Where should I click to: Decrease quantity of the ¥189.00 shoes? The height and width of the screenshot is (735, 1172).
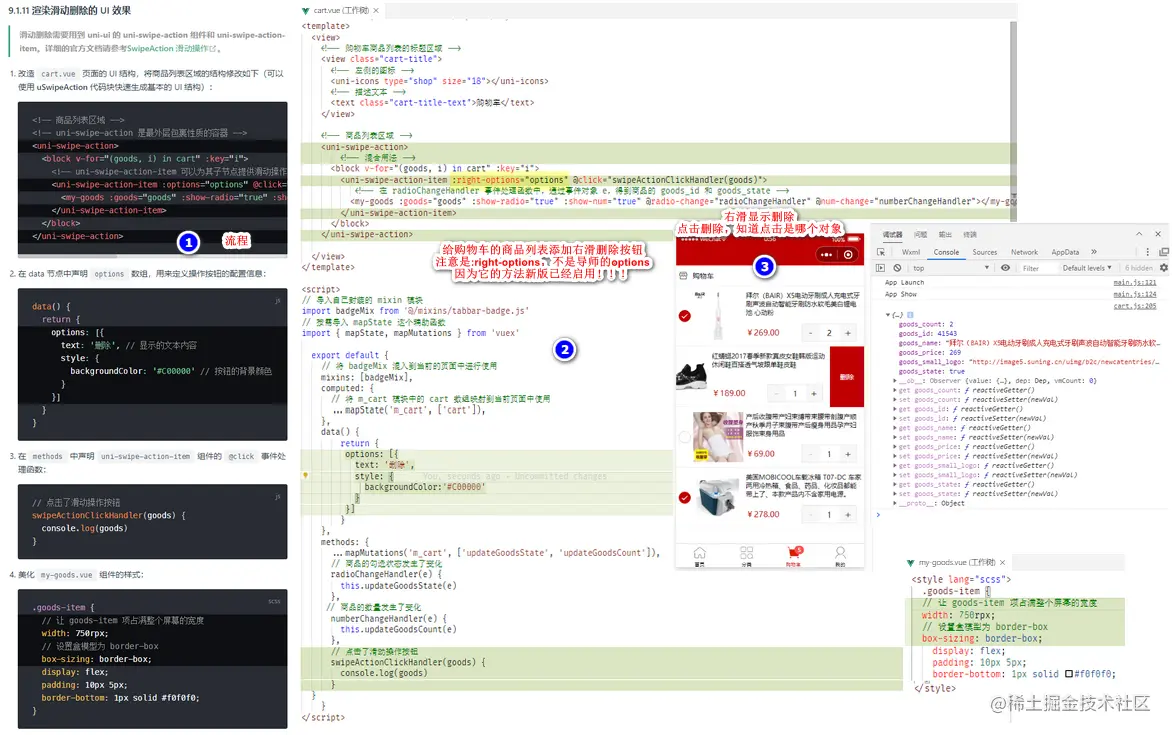(777, 393)
